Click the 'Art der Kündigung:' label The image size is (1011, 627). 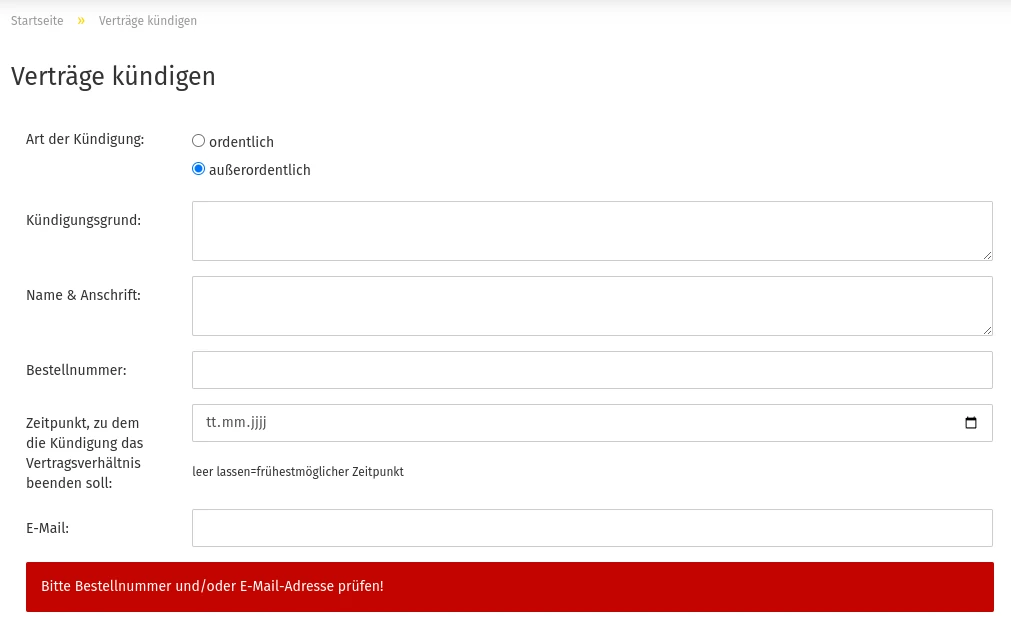(85, 139)
